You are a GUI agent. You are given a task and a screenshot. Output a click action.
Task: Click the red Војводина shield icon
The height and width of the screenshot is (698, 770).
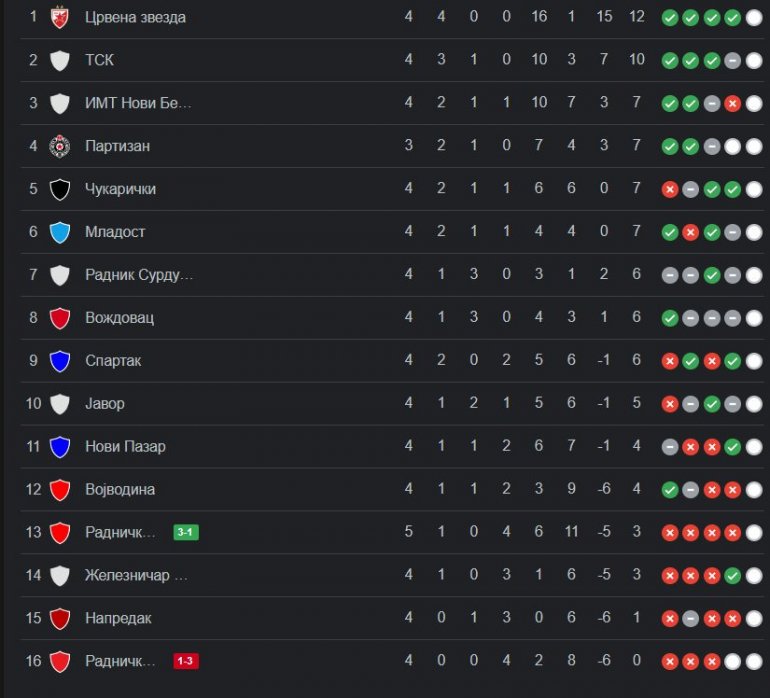tap(59, 489)
